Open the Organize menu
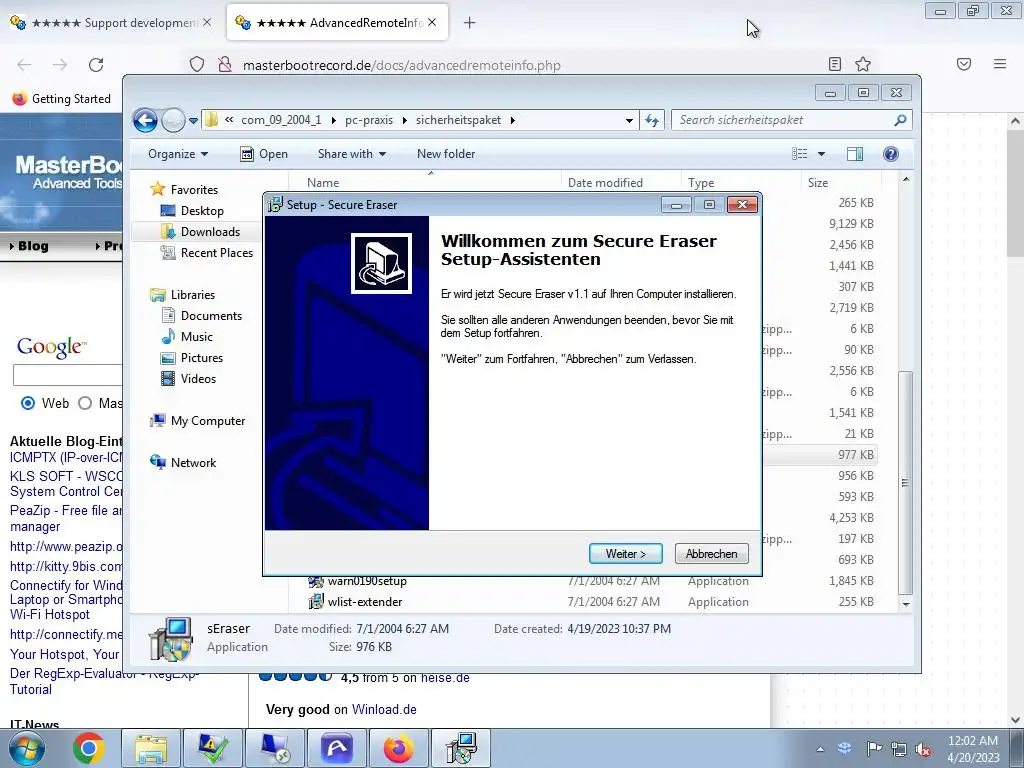Viewport: 1024px width, 768px height. click(178, 154)
